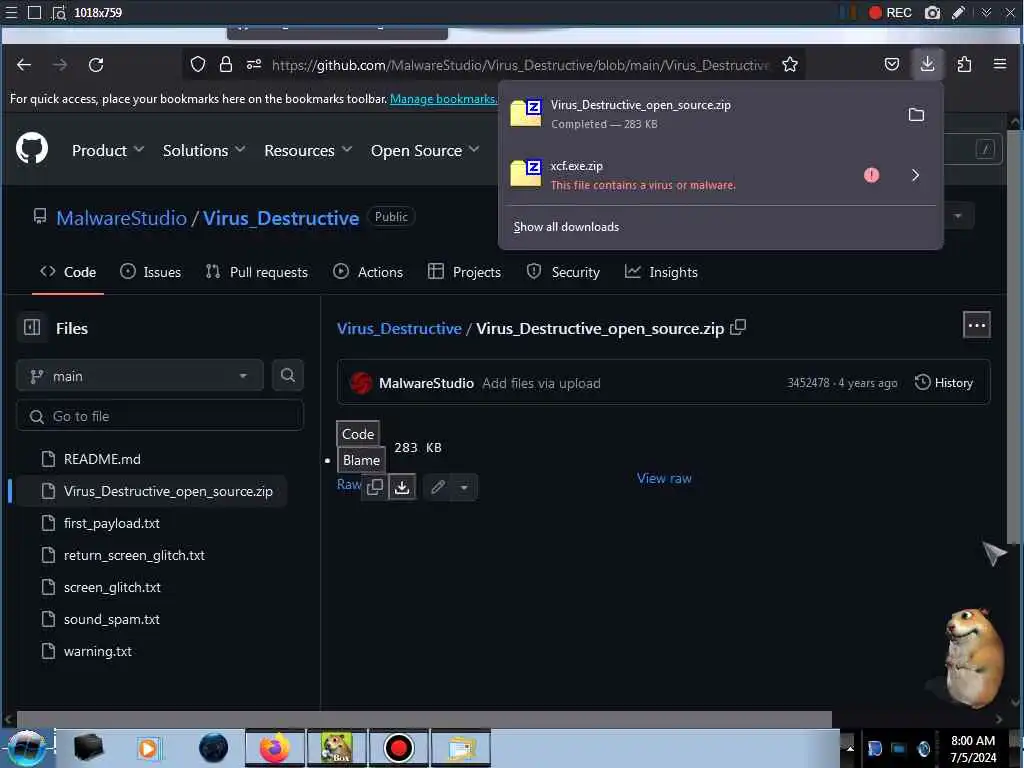The image size is (1024, 768).
Task: Select the Blame view button
Action: 361,460
